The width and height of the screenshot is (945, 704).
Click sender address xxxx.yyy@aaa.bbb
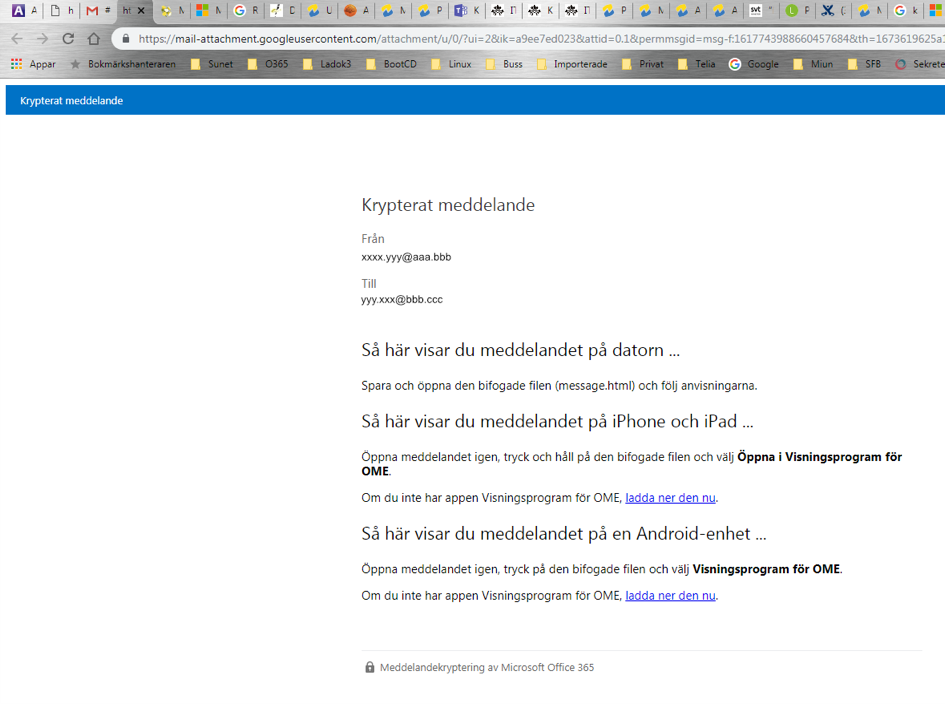point(406,257)
